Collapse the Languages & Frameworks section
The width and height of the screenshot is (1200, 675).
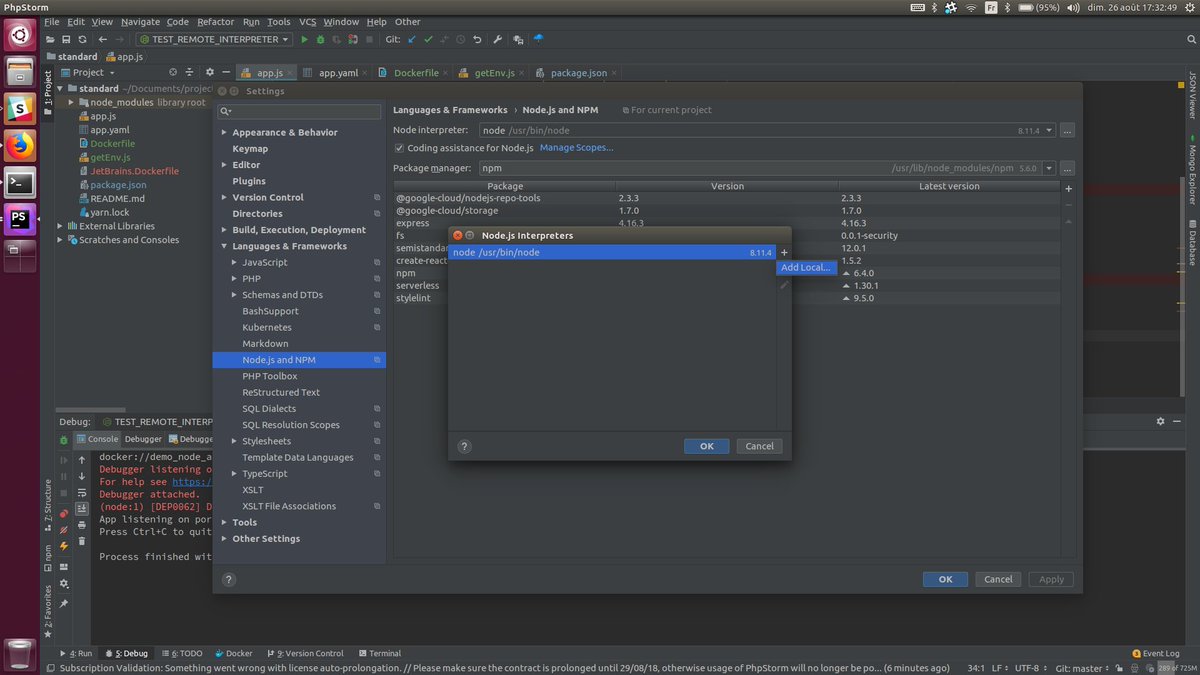[224, 246]
